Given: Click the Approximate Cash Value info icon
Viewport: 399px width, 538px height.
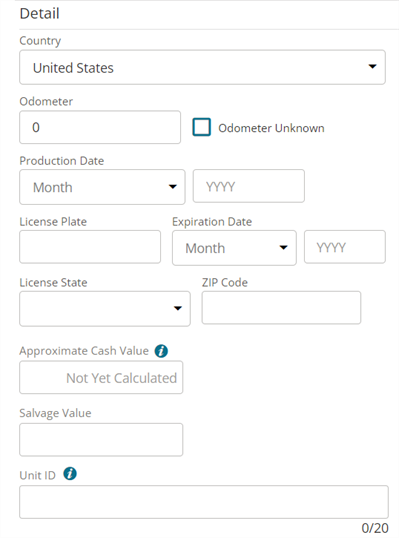Looking at the screenshot, I should point(161,351).
